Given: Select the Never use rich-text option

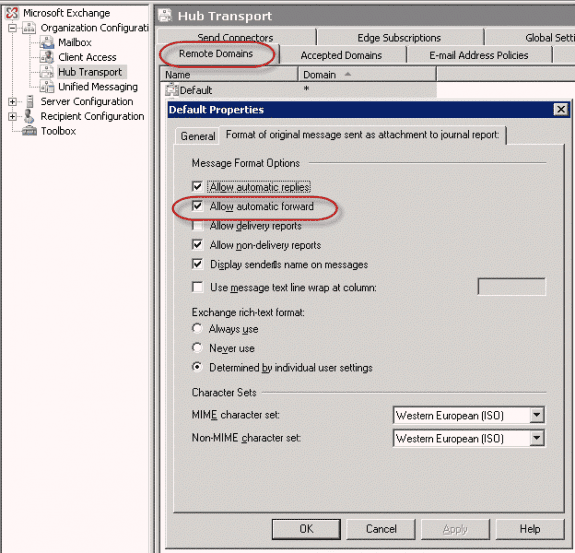Looking at the screenshot, I should click(197, 347).
